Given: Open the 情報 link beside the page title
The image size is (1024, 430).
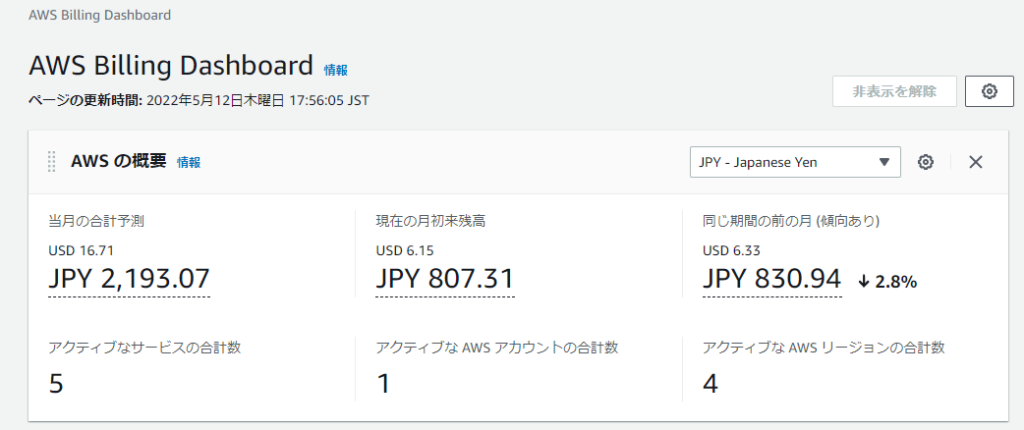Looking at the screenshot, I should pos(336,70).
